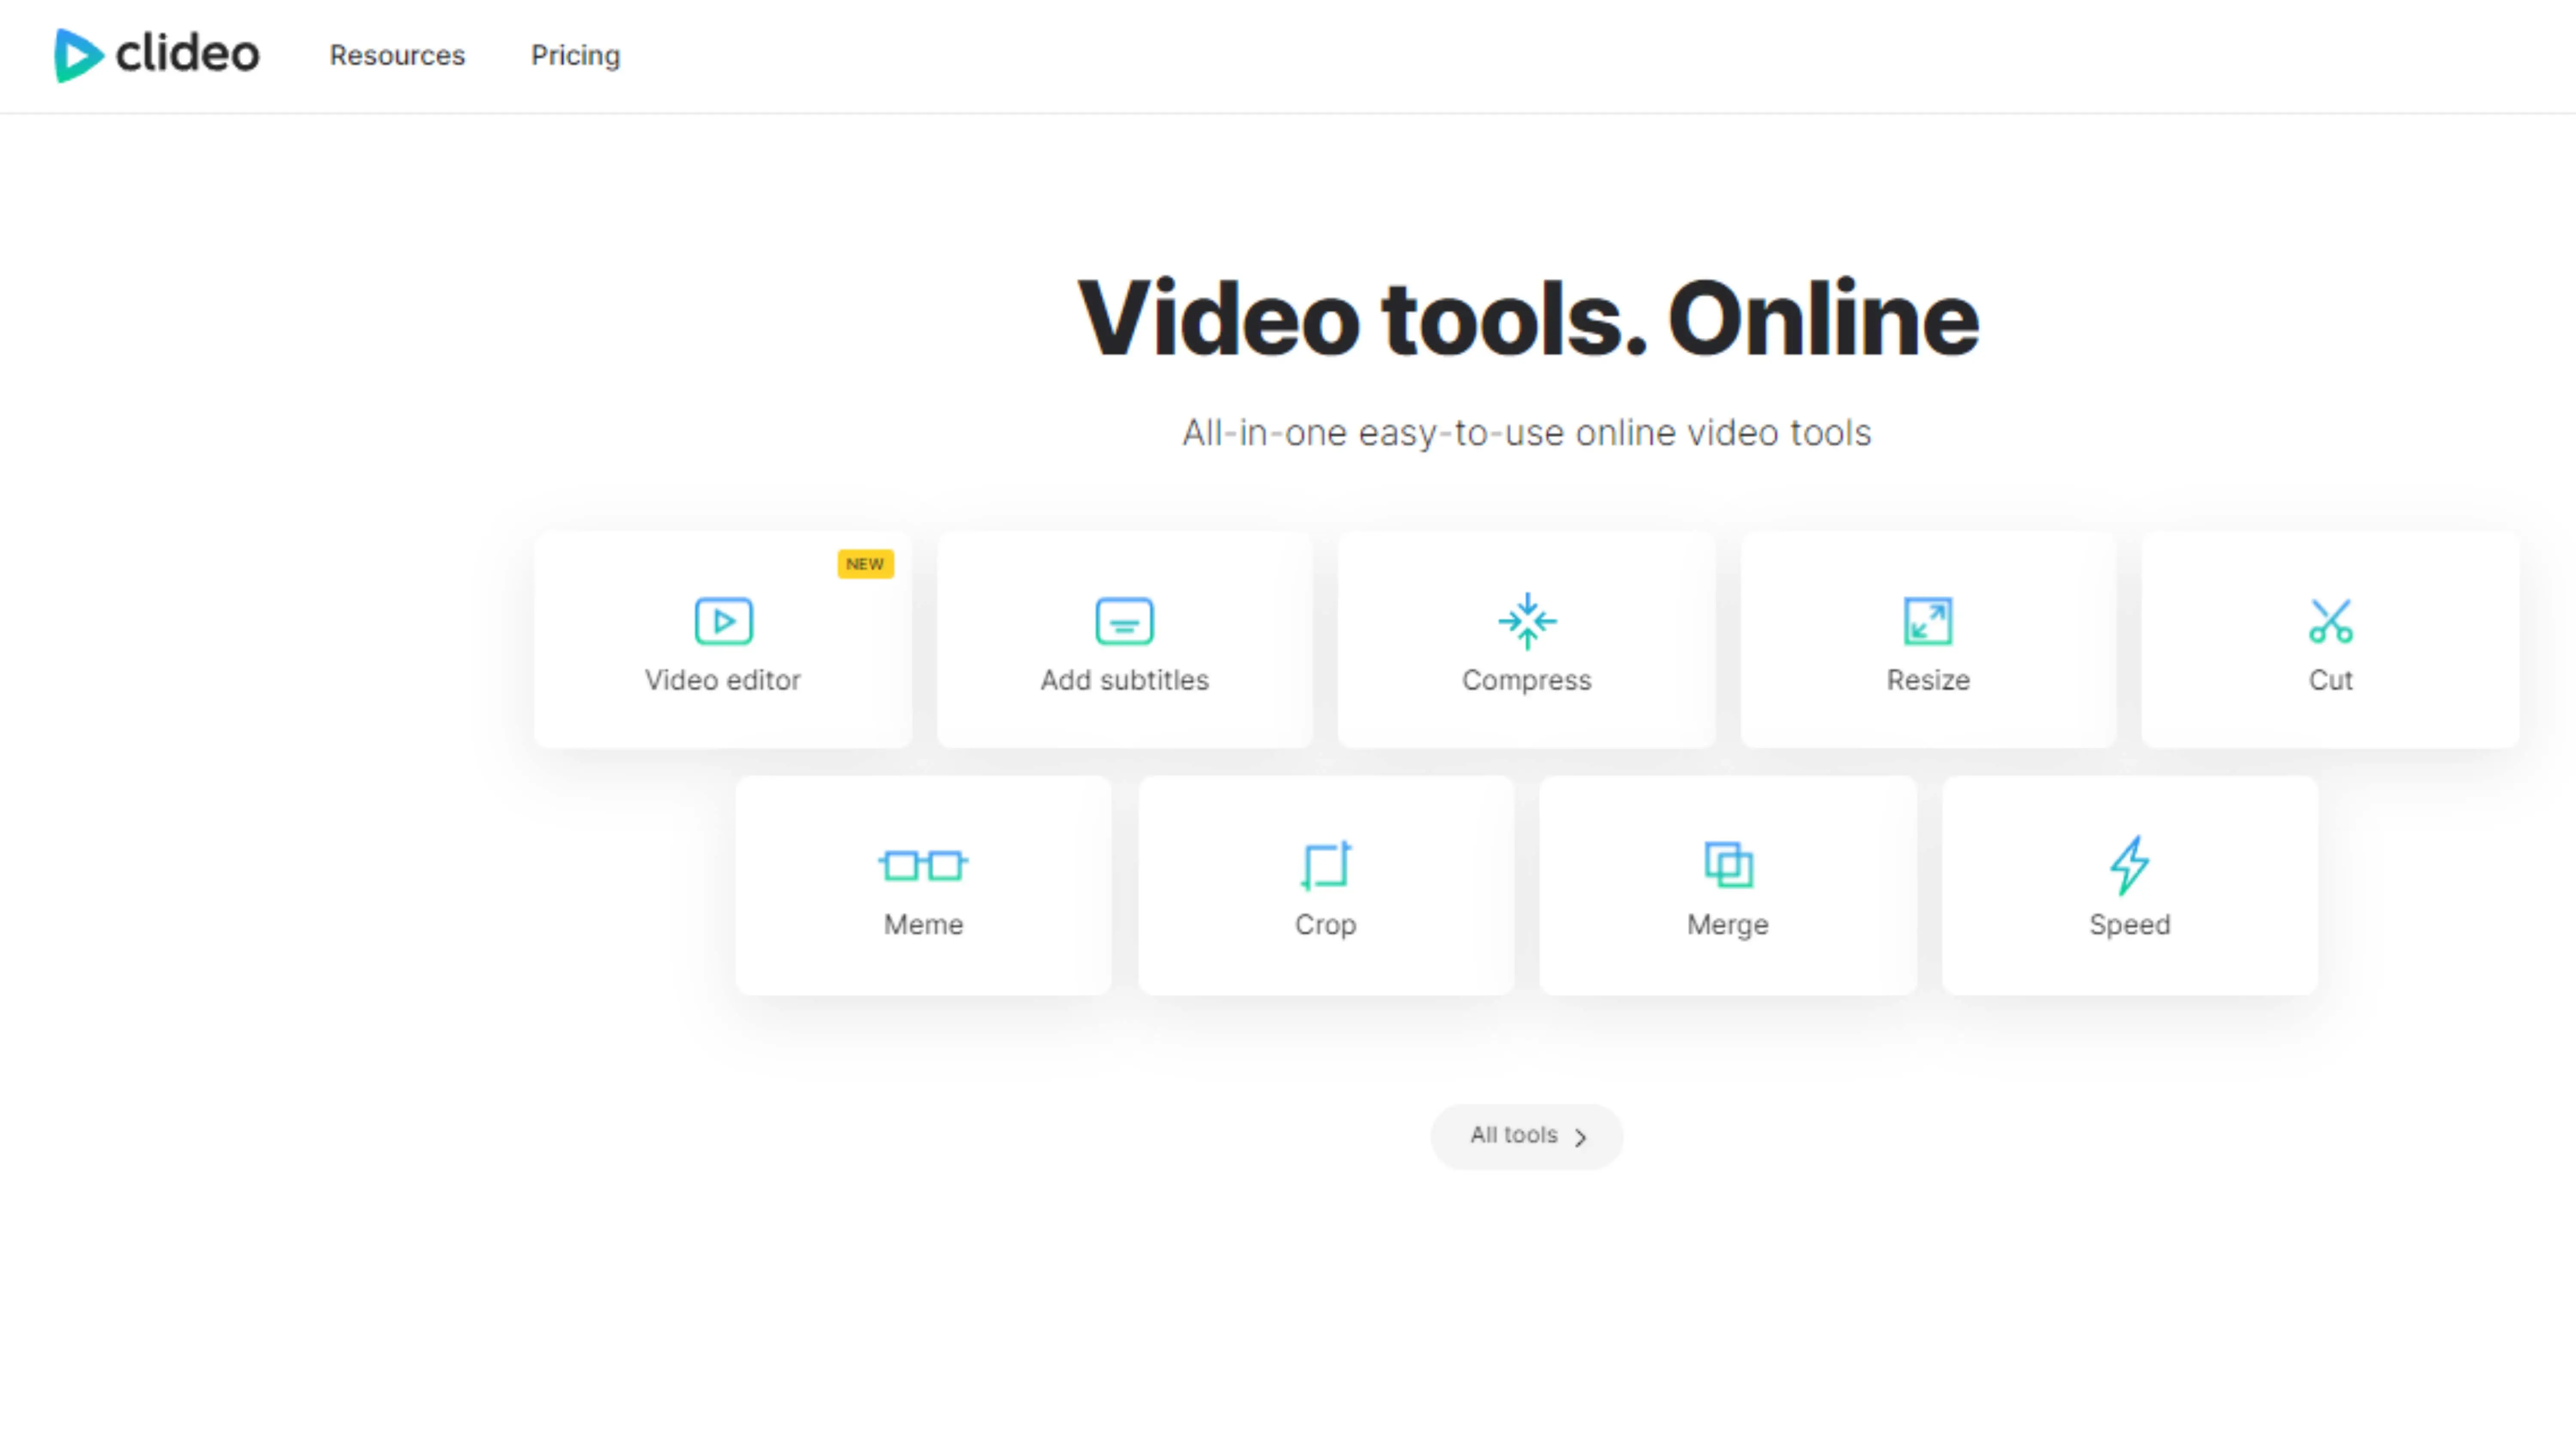Image resolution: width=2576 pixels, height=1449 pixels.
Task: Click the Cut scissors icon
Action: point(2330,621)
